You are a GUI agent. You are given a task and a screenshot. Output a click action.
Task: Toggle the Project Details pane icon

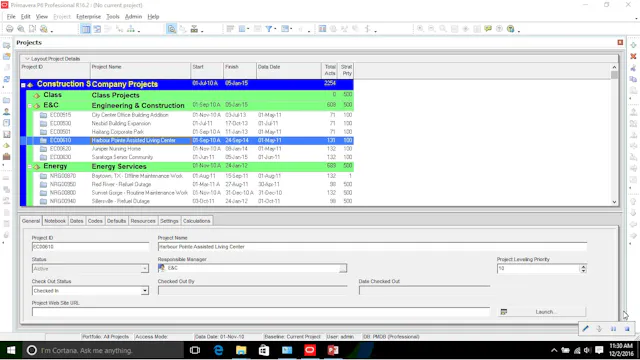point(172,29)
